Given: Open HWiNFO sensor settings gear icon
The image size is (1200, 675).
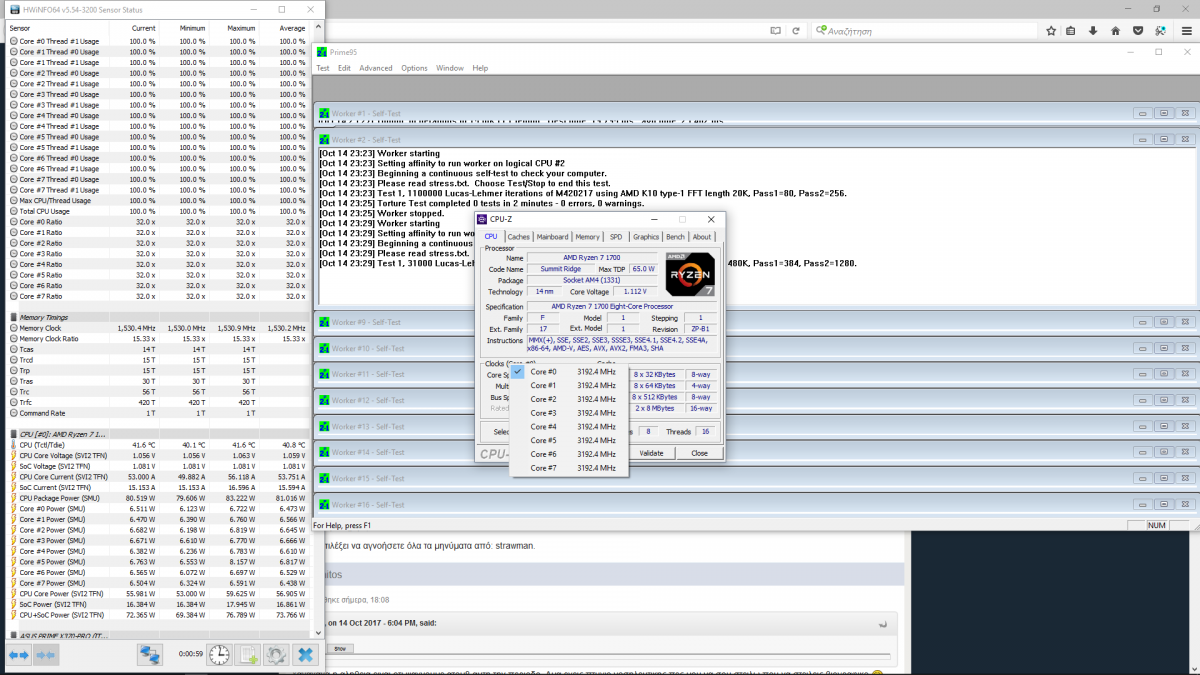Looking at the screenshot, I should click(x=277, y=654).
